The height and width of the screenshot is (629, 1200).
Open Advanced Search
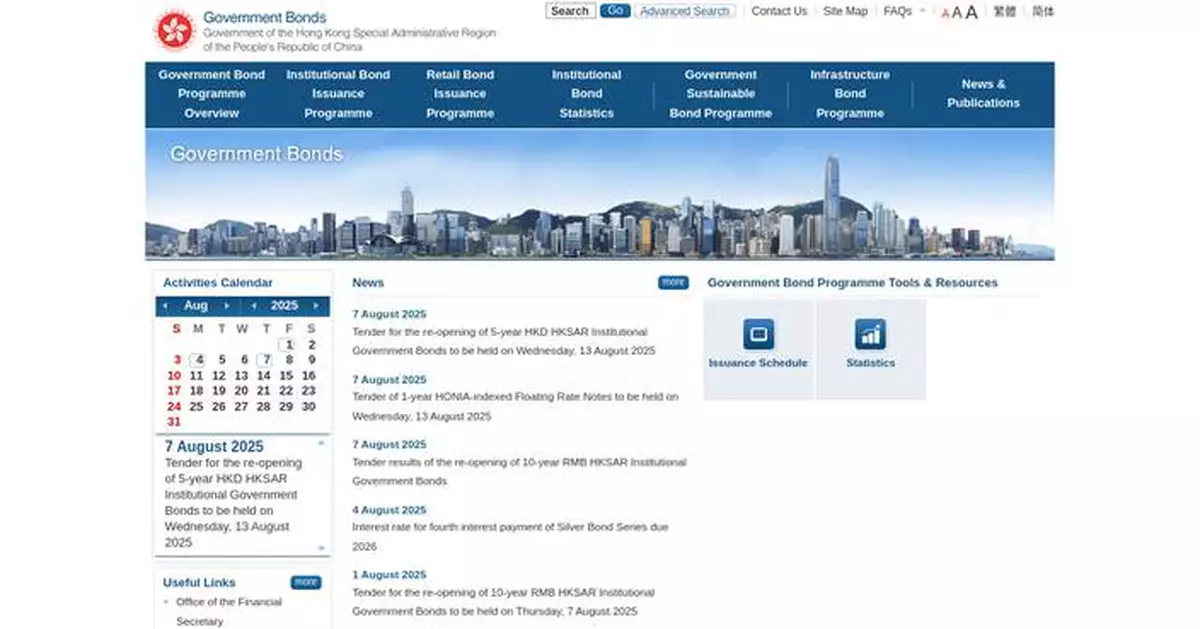point(684,10)
